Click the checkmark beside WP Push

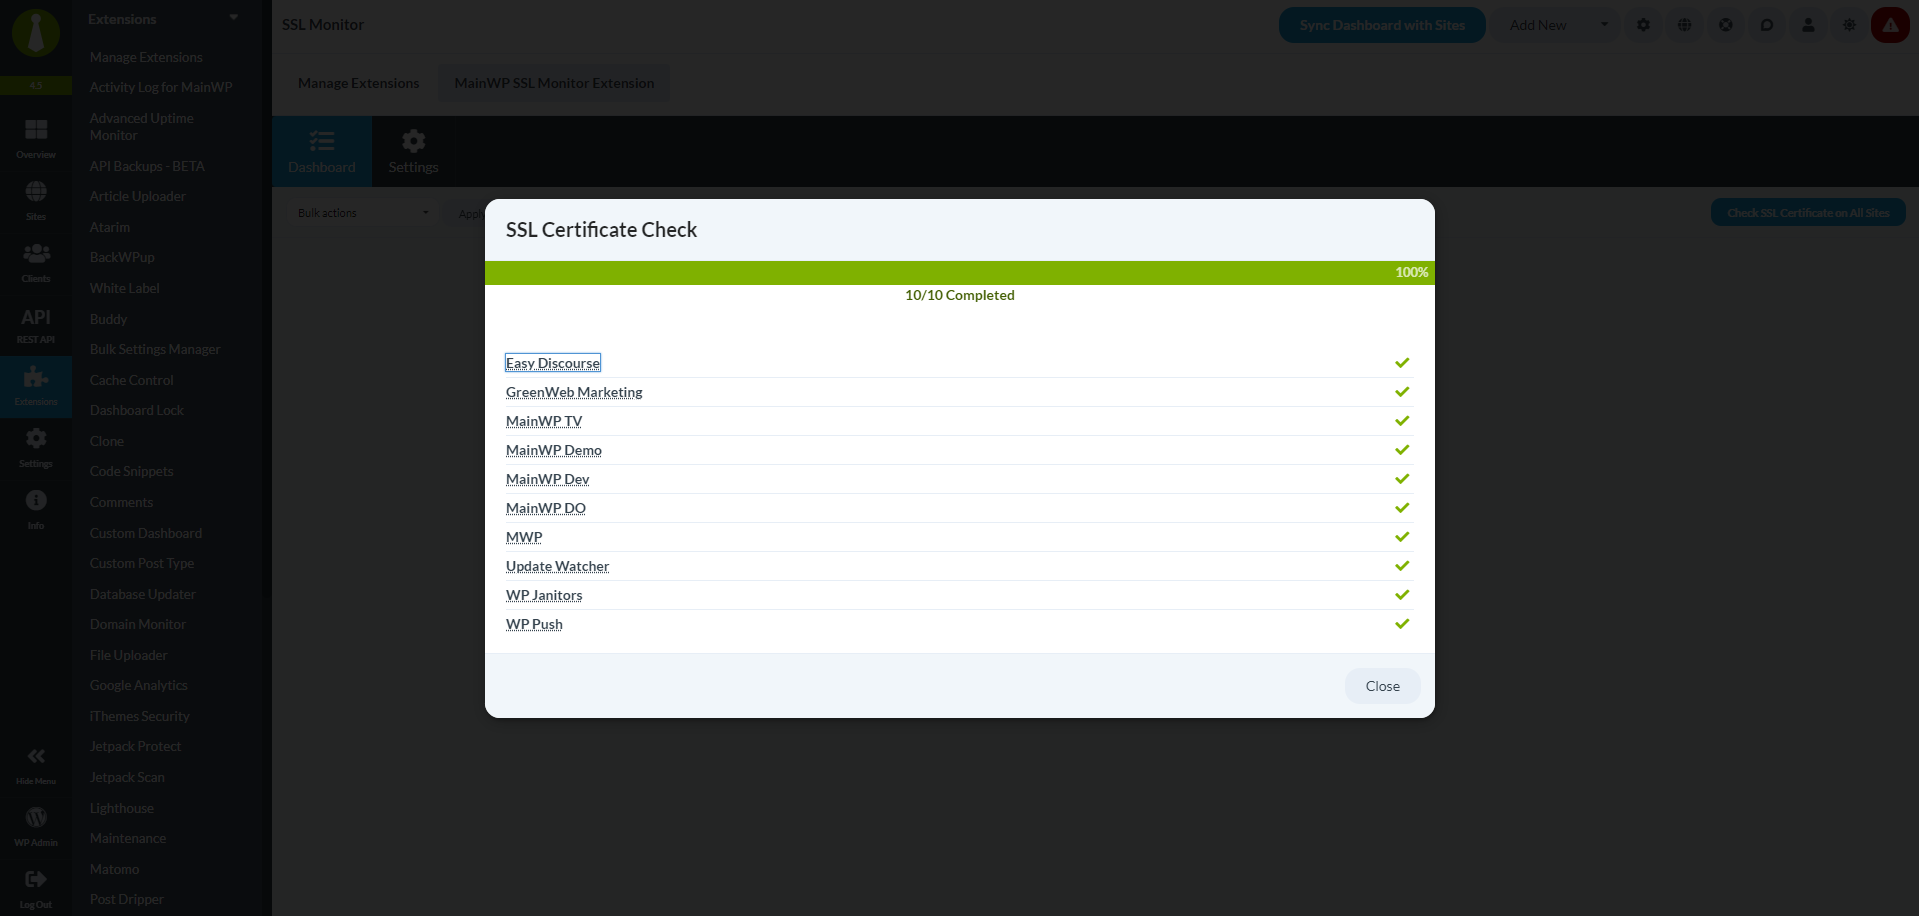point(1402,624)
